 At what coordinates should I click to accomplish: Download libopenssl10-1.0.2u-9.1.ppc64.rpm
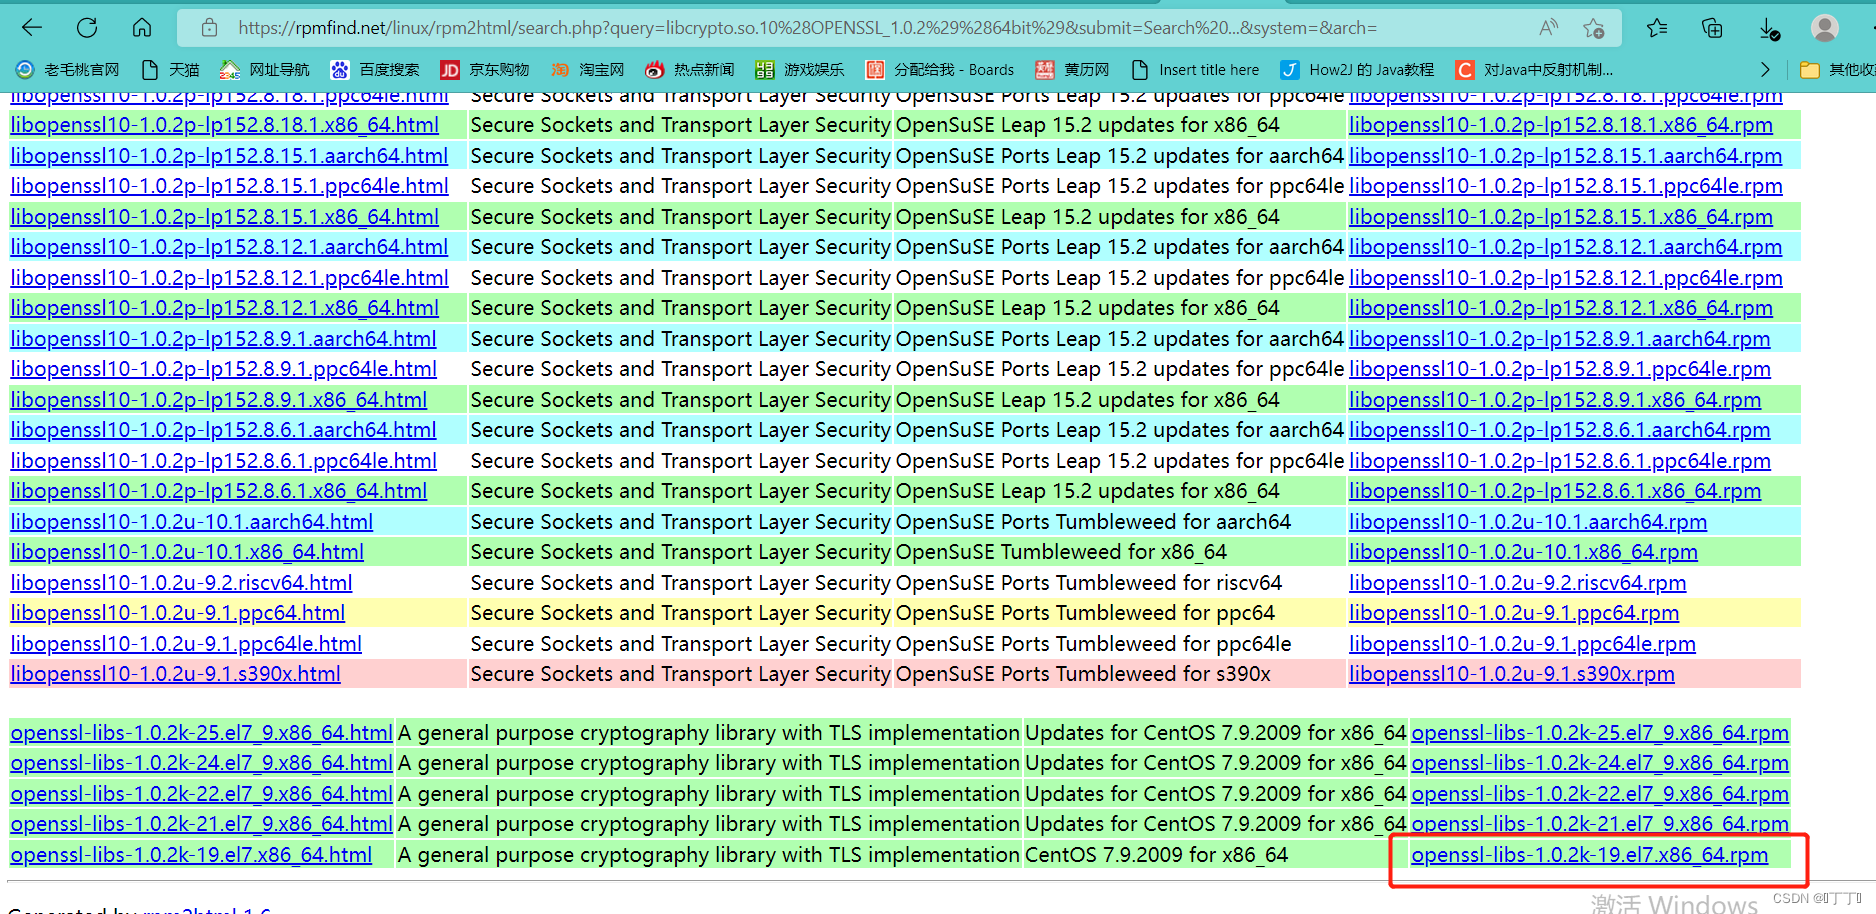click(x=1514, y=613)
